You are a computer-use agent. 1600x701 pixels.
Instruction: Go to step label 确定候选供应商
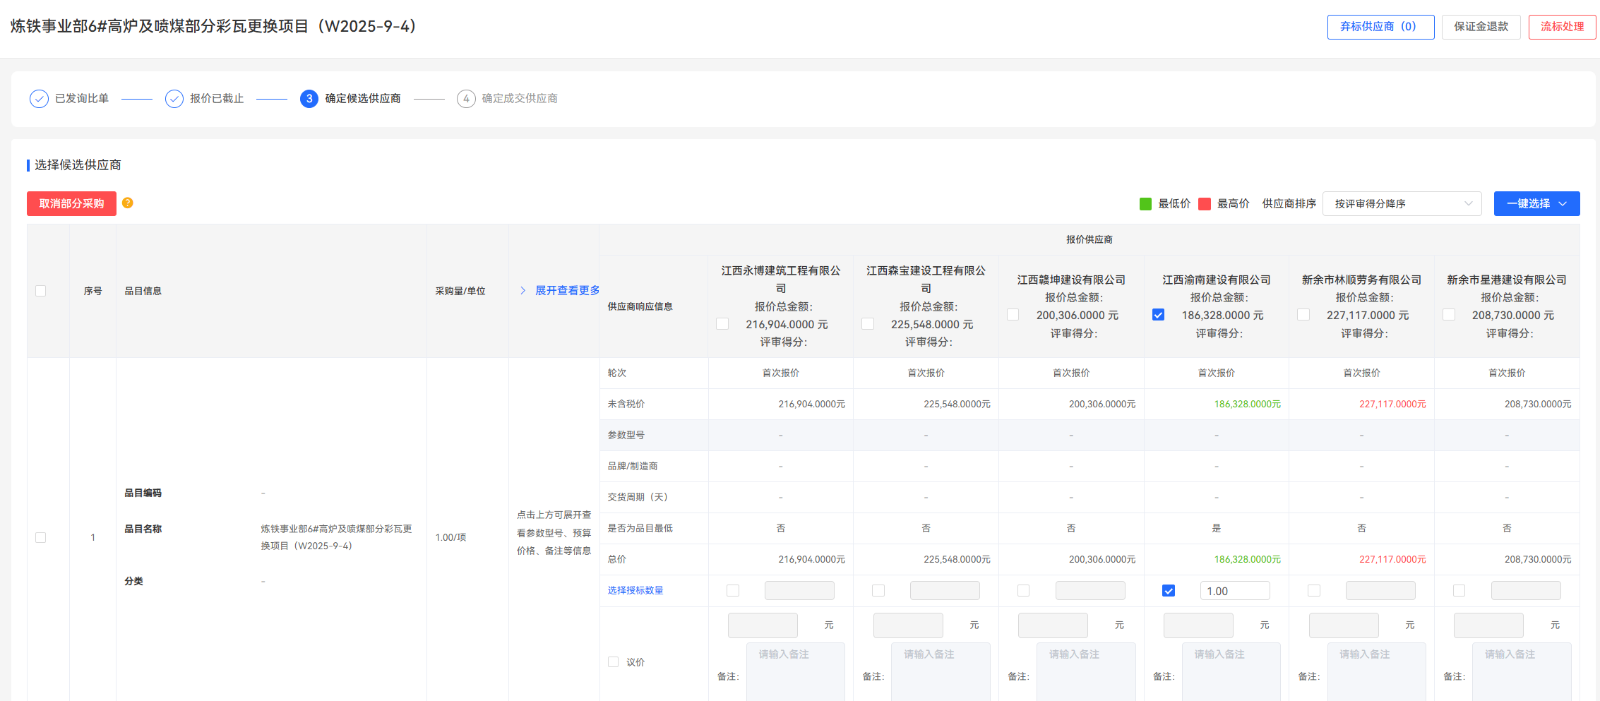[x=363, y=99]
